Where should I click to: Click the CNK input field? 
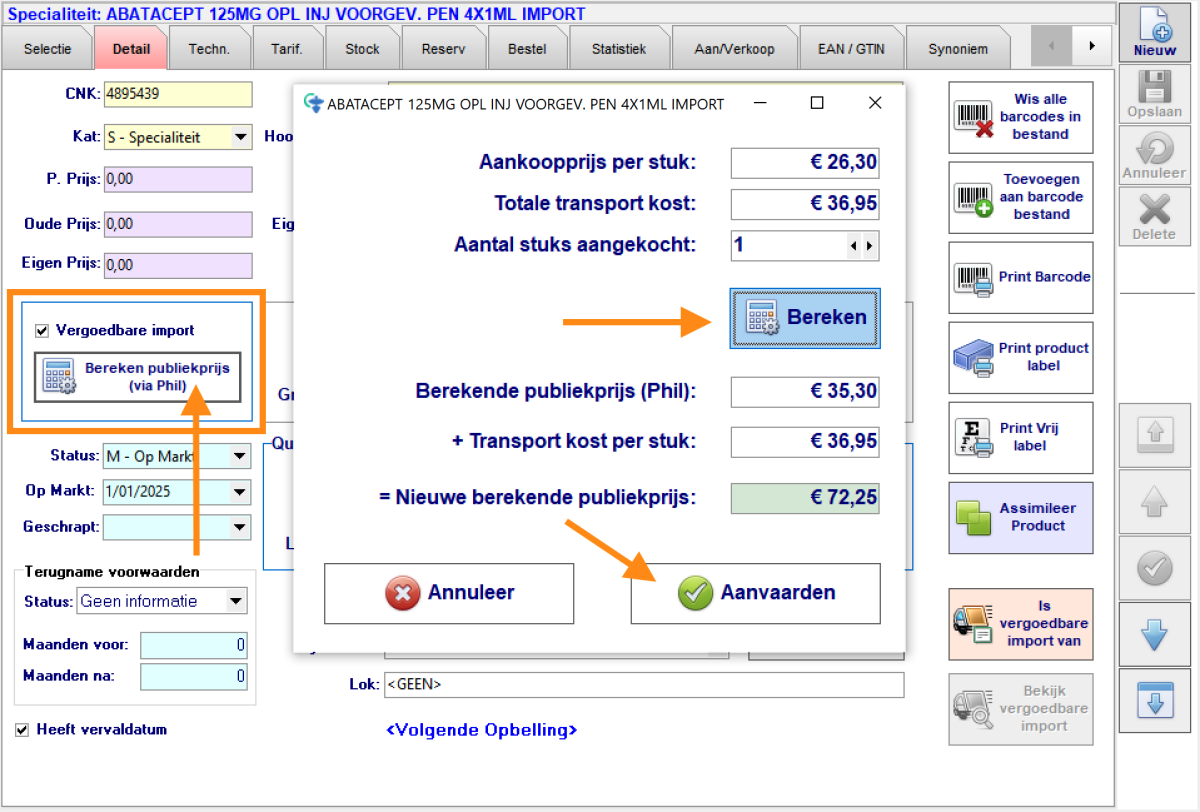tap(177, 94)
